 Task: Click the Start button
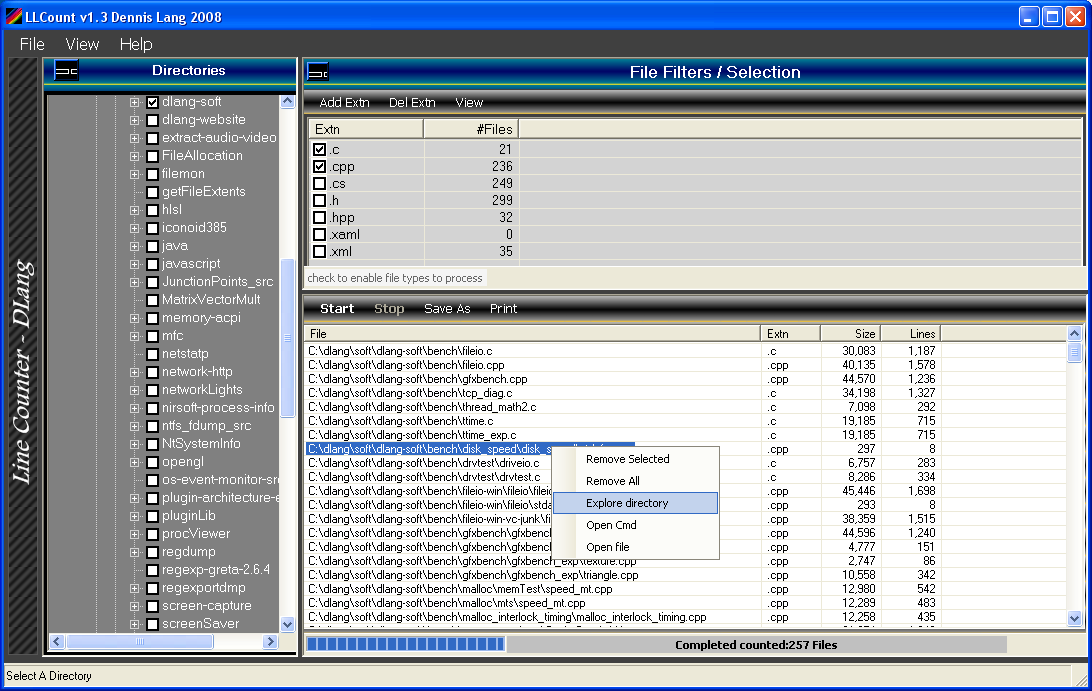(x=337, y=309)
